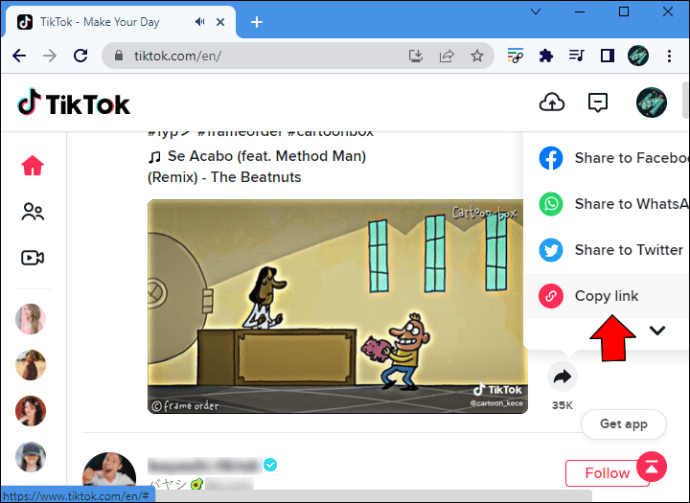Click the scroll-to-top red round button

[652, 465]
